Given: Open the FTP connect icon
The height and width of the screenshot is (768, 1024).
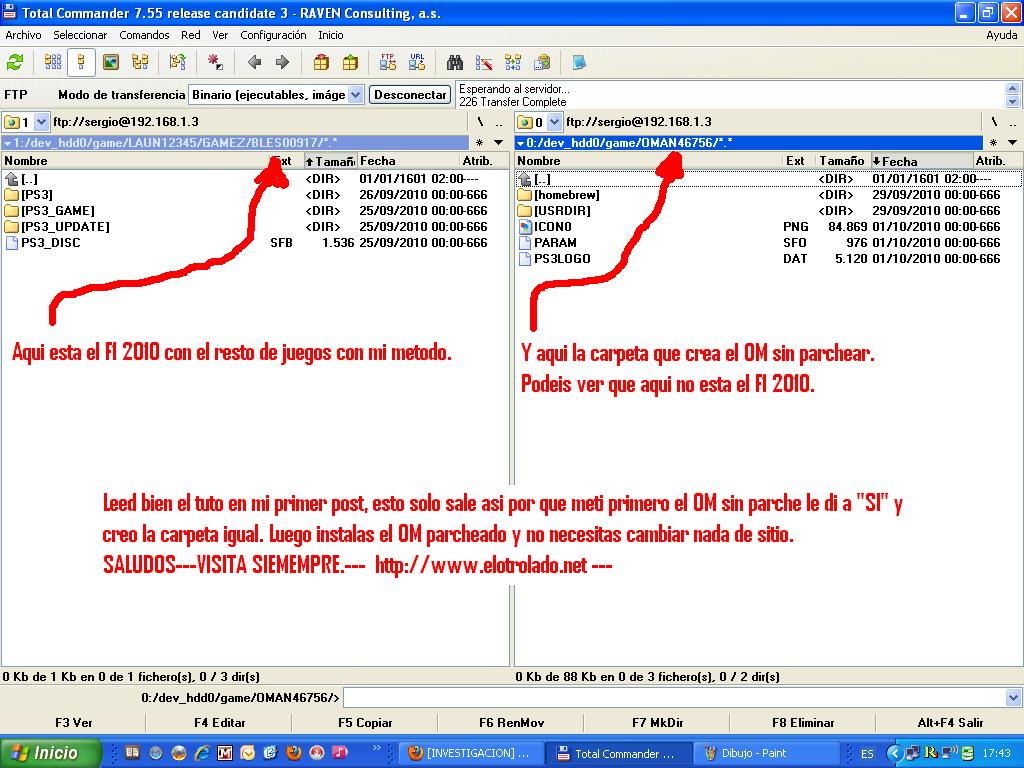Looking at the screenshot, I should pos(388,62).
